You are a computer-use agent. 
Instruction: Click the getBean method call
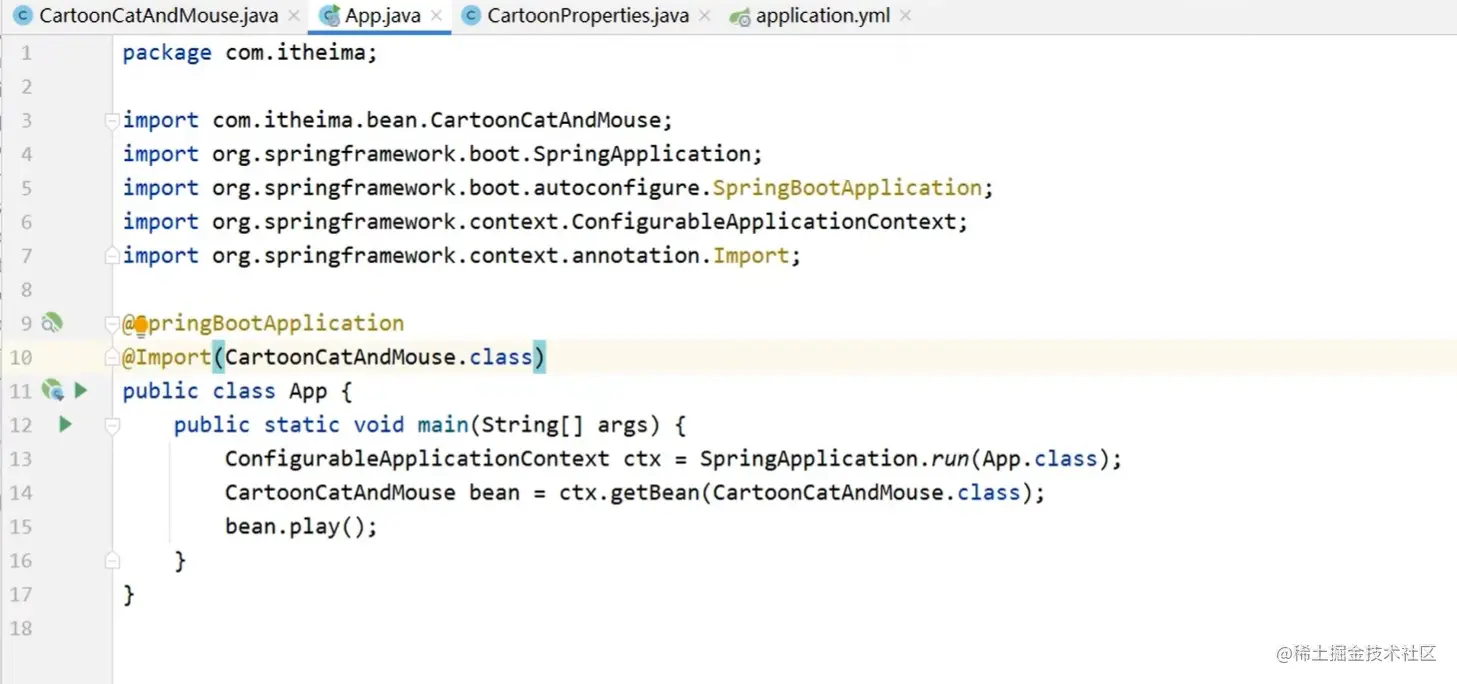[x=654, y=493]
